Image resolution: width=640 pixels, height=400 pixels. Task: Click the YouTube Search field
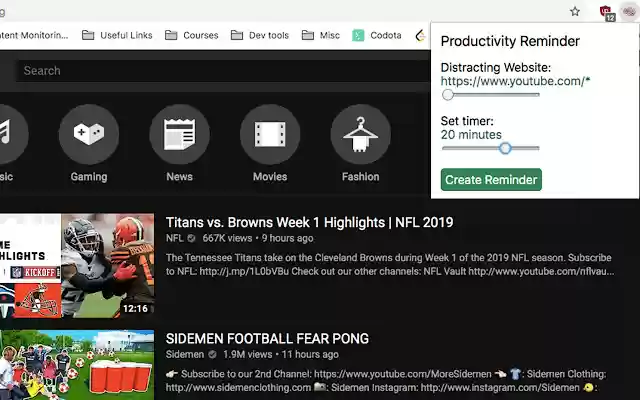[222, 71]
